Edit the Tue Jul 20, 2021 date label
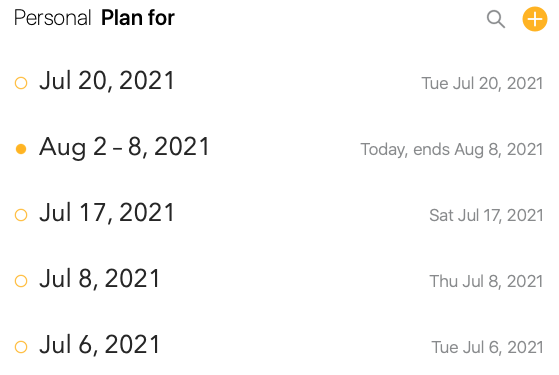 click(x=482, y=83)
